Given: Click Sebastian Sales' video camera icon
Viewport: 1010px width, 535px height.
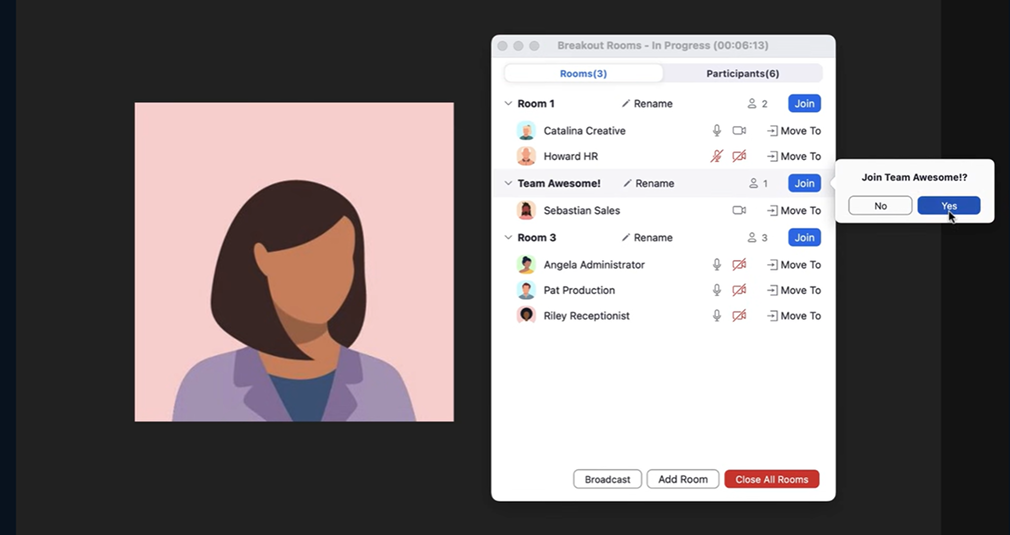Looking at the screenshot, I should pyautogui.click(x=739, y=211).
